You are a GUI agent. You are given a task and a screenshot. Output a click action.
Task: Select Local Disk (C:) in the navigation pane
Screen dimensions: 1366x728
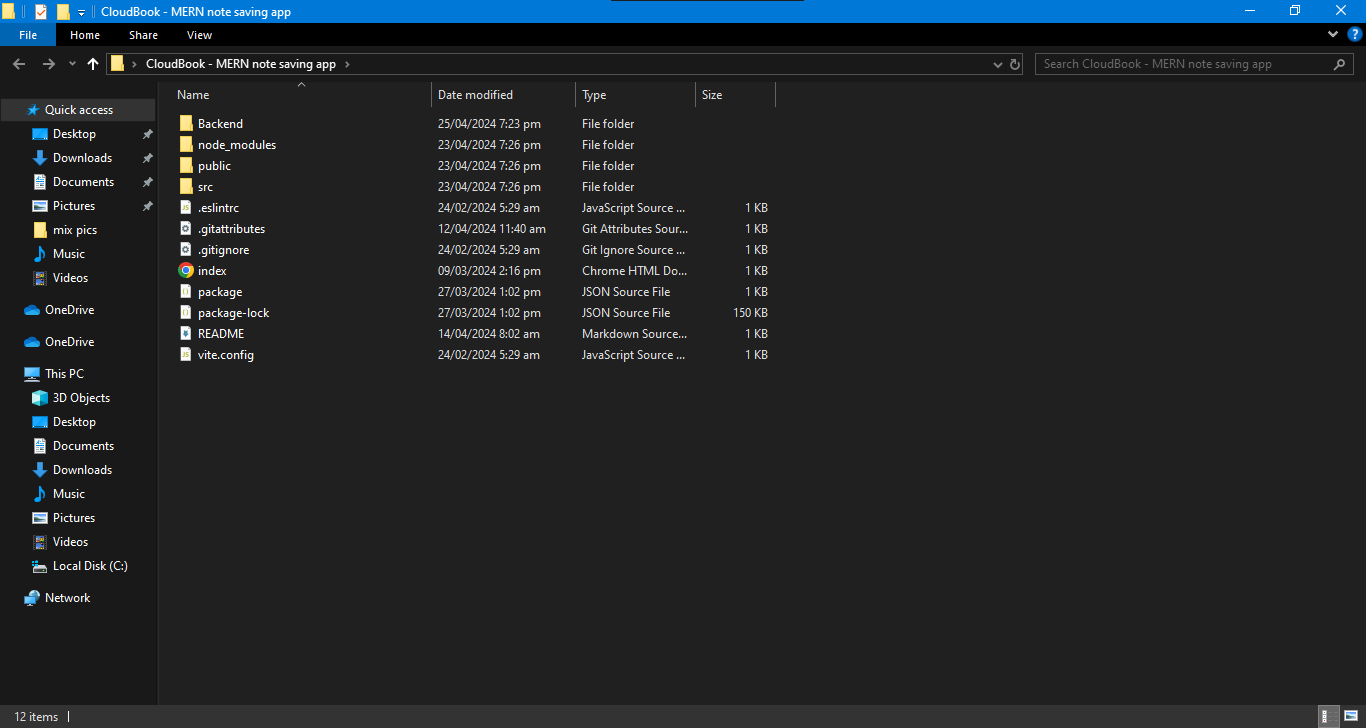pos(90,566)
